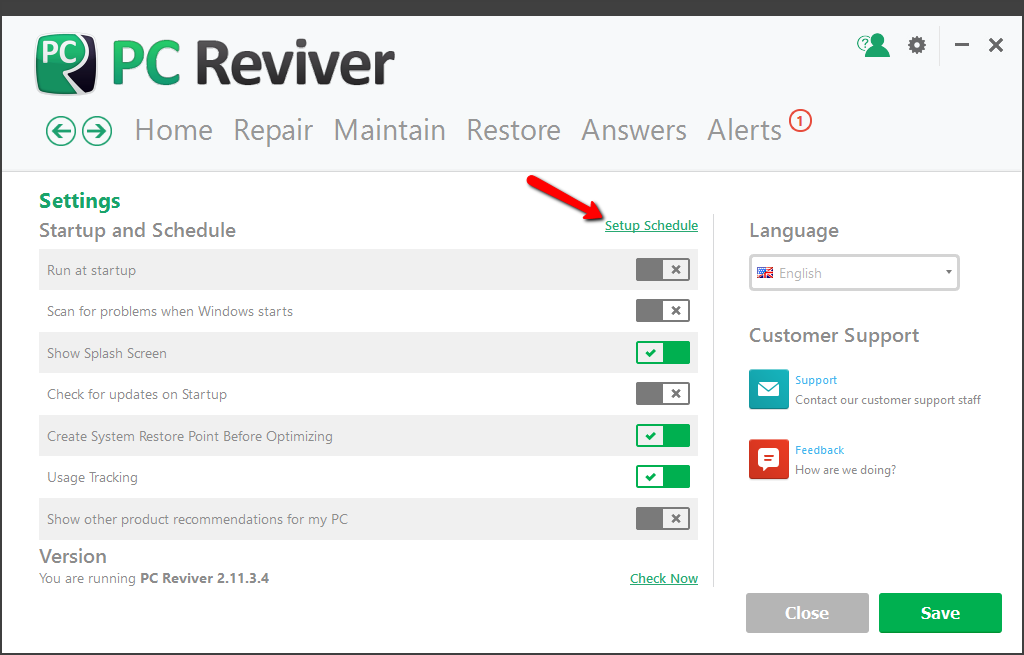Minimize the PC Reviver window
Viewport: 1024px width, 655px height.
click(961, 45)
